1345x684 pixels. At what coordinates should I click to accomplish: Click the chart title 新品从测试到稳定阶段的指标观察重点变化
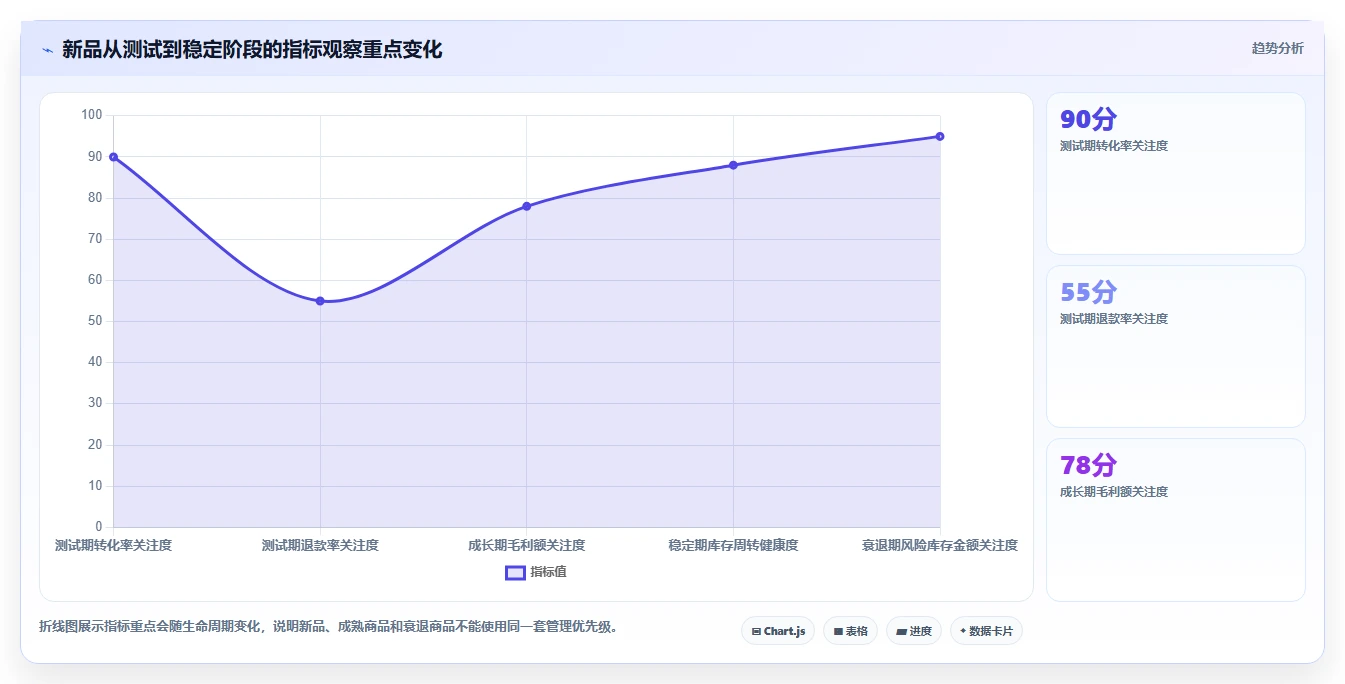(252, 49)
